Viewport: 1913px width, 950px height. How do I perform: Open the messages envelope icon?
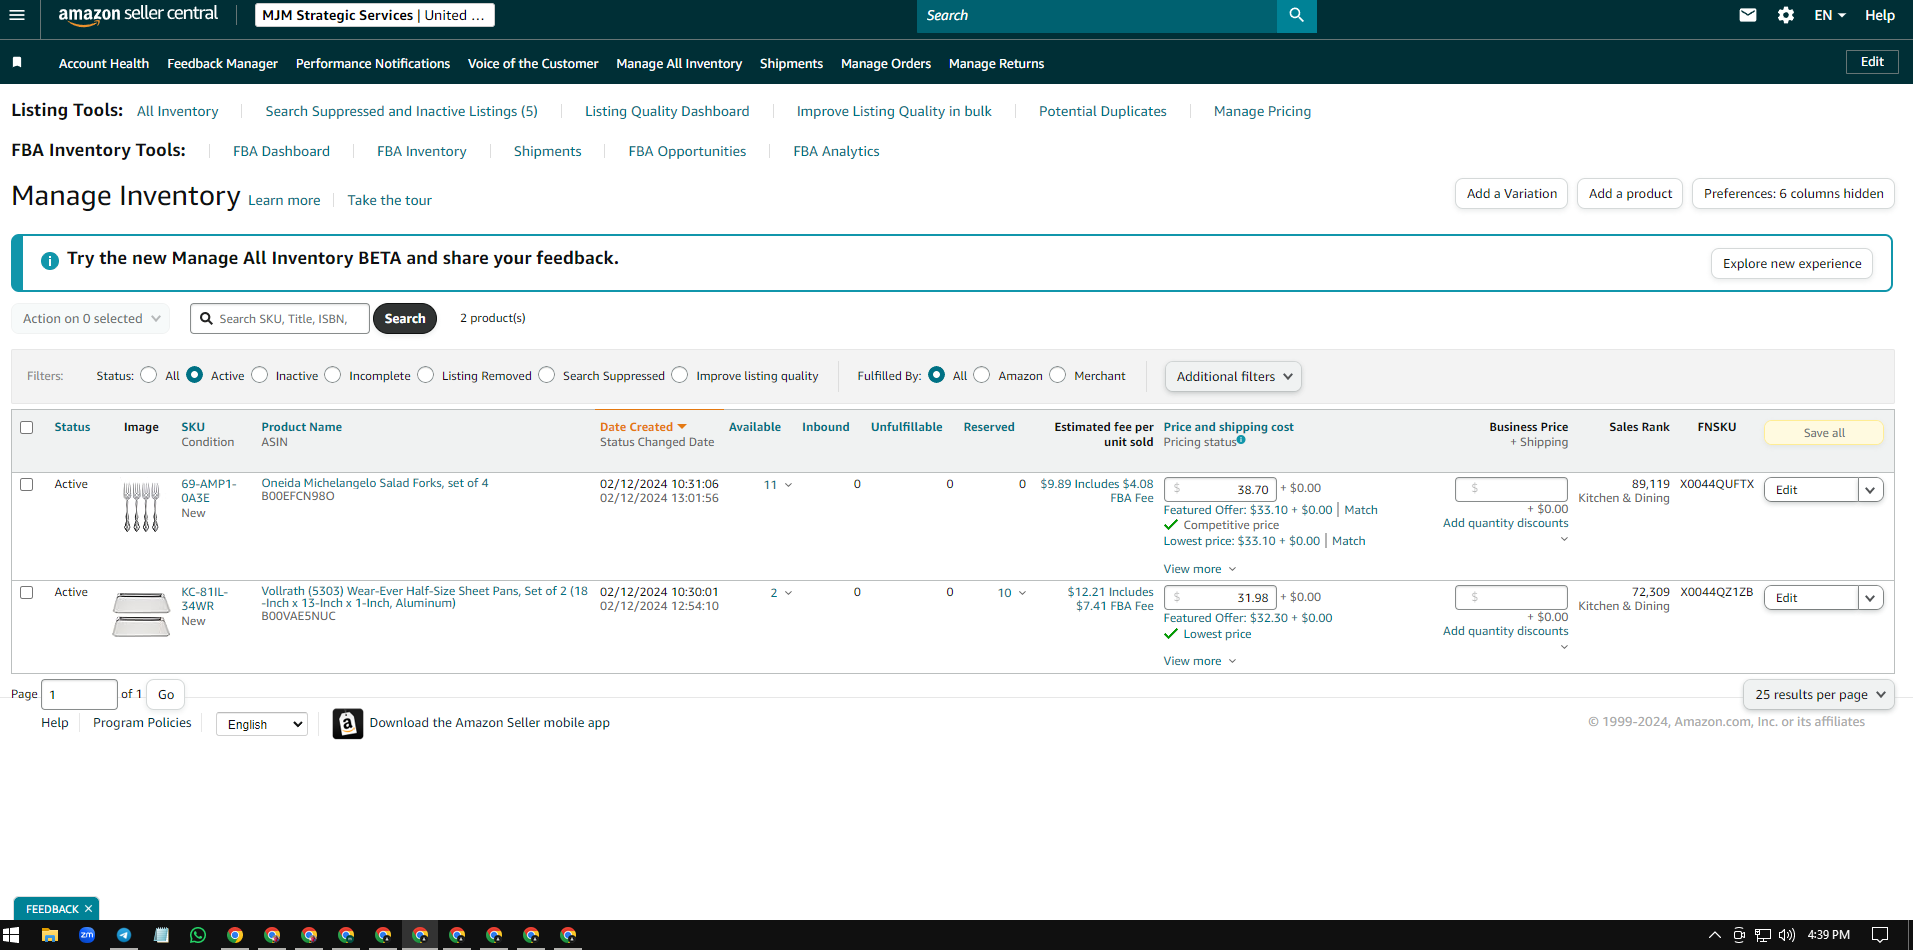[x=1748, y=15]
